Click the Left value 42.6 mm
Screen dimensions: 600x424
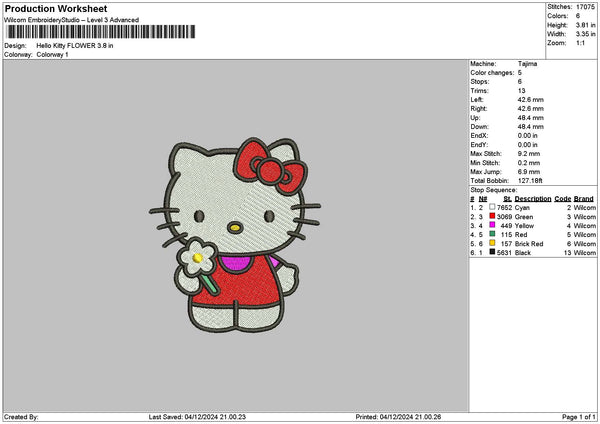coord(530,100)
